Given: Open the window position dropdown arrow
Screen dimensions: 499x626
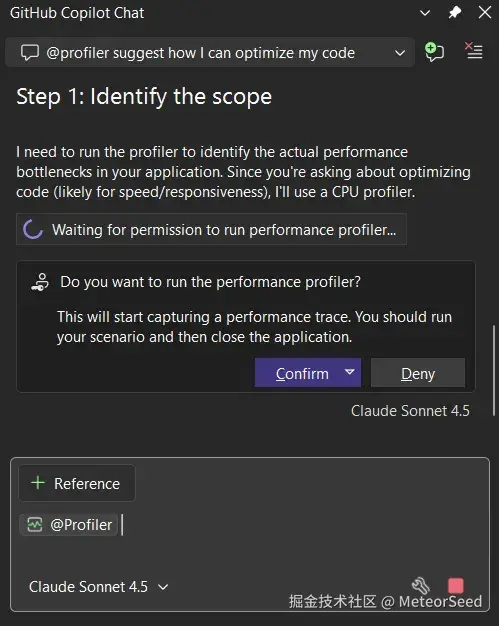Looking at the screenshot, I should click(x=425, y=13).
